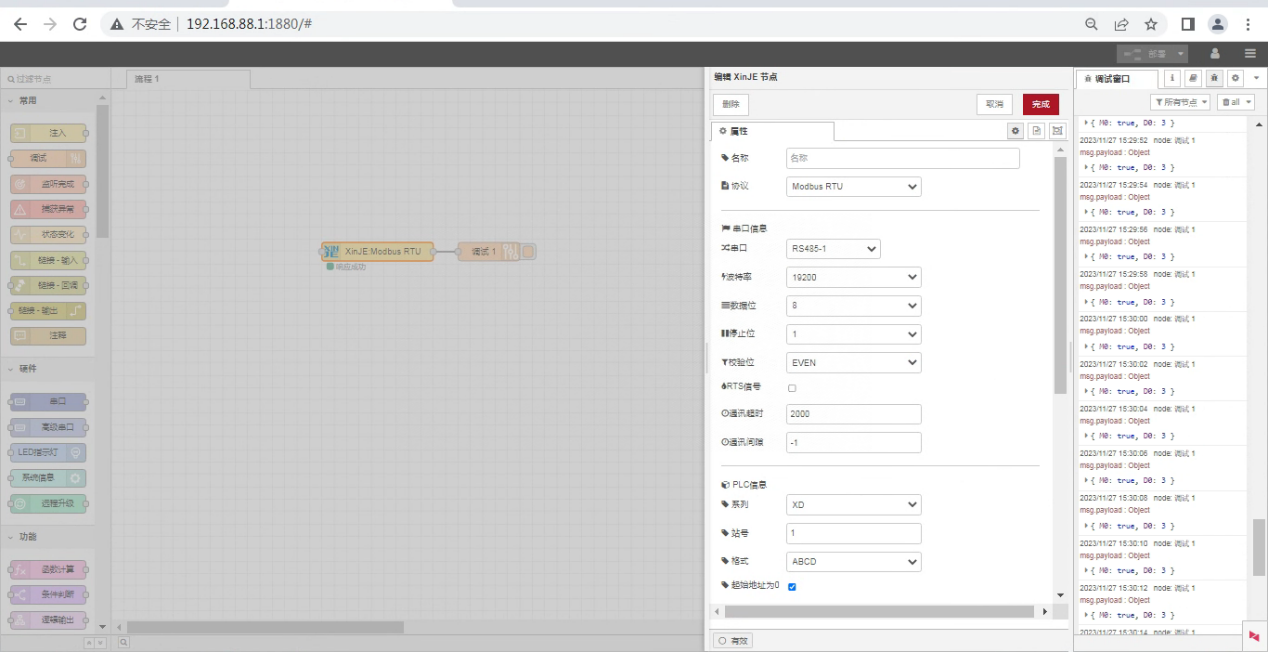Click the user account icon in the Node-RED header
Viewport: 1268px width, 652px height.
coord(1215,54)
